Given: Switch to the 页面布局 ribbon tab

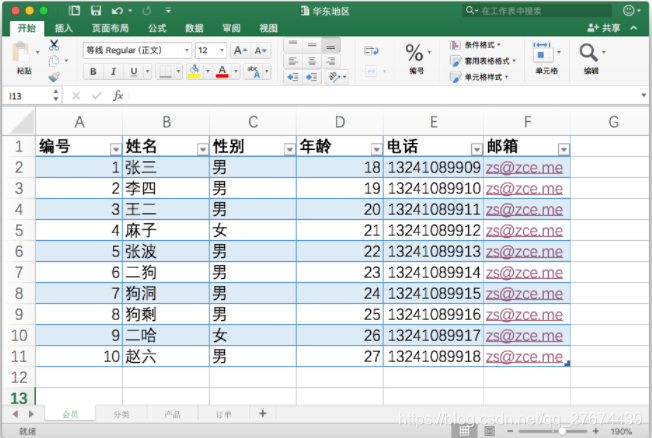Looking at the screenshot, I should [110, 28].
